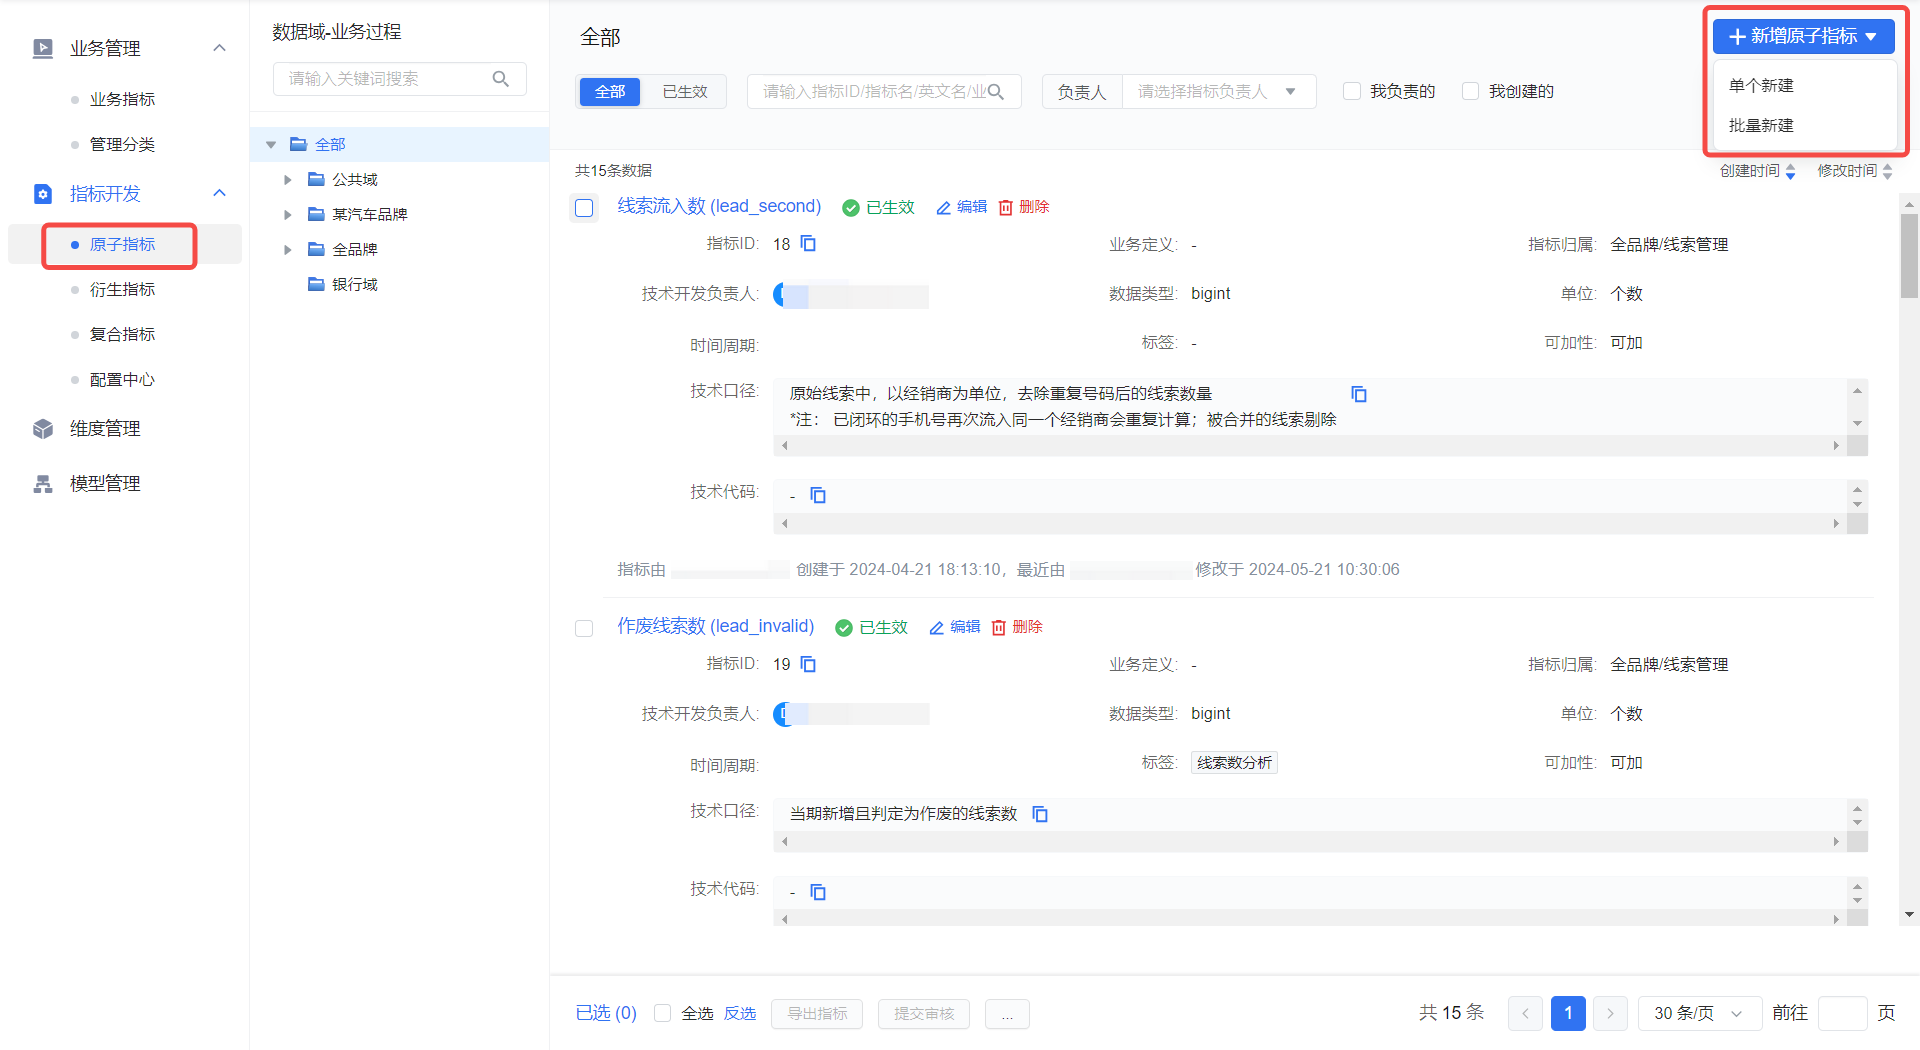Sort by 创建时间 arrows

pyautogui.click(x=1791, y=172)
